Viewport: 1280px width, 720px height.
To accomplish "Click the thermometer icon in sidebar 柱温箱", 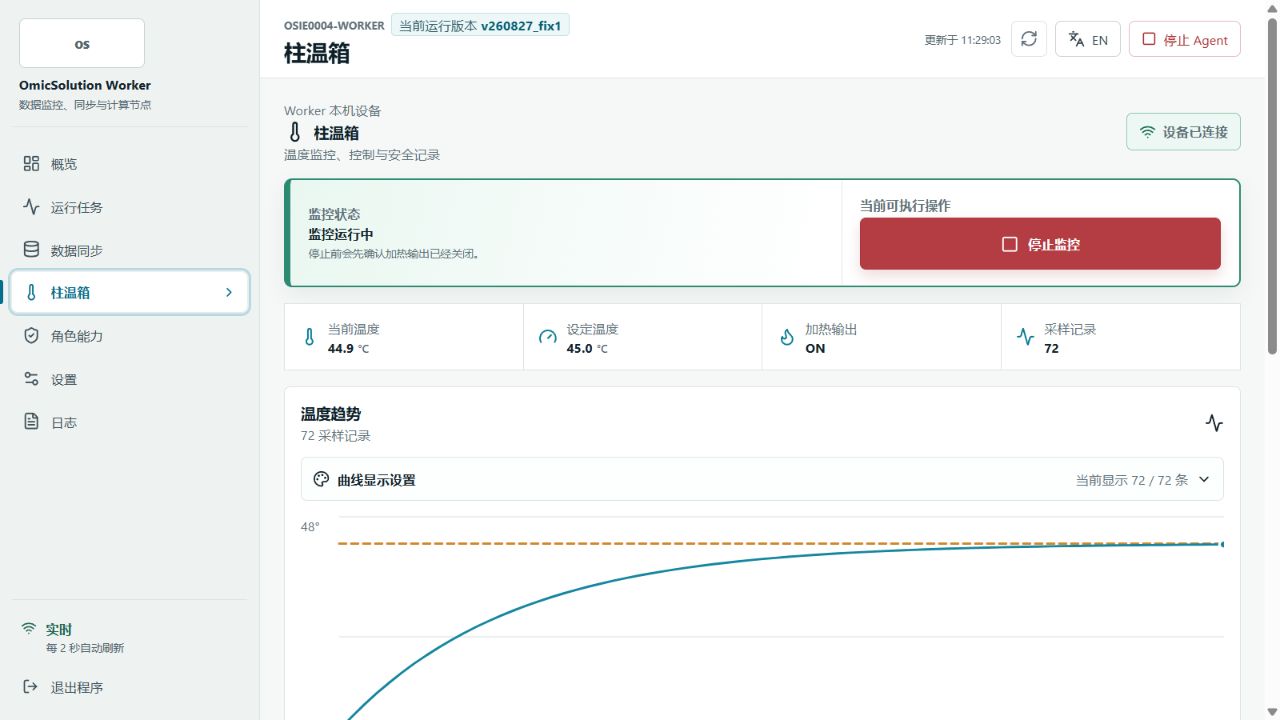I will coord(31,292).
